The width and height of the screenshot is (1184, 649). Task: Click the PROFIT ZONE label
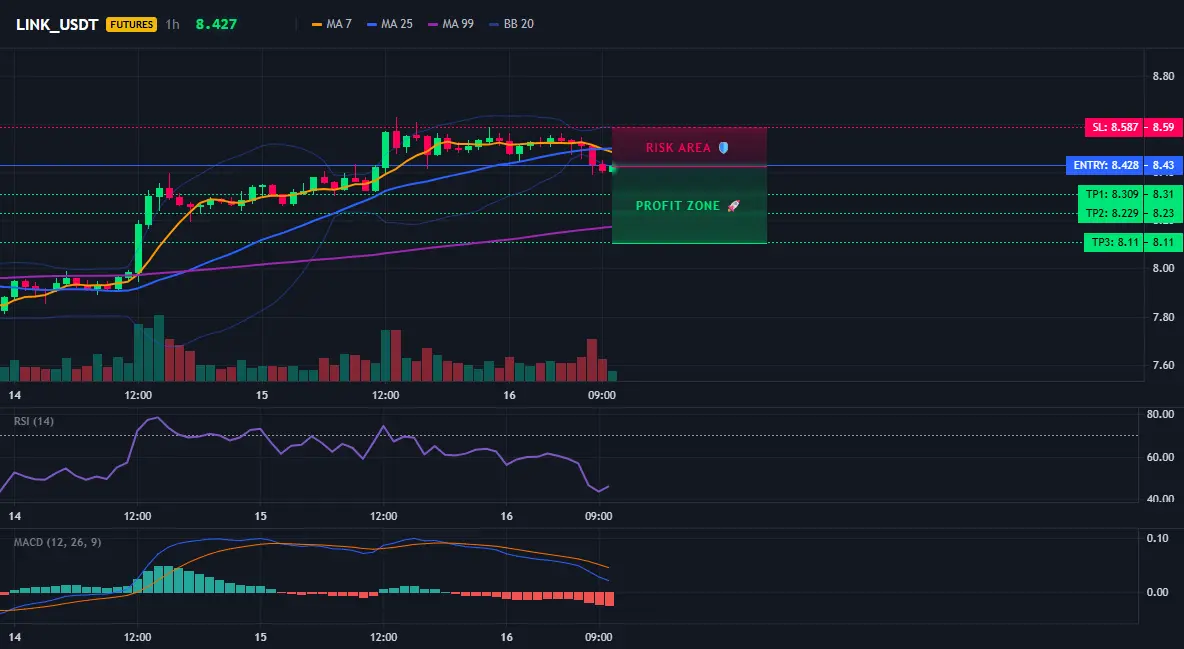point(678,206)
